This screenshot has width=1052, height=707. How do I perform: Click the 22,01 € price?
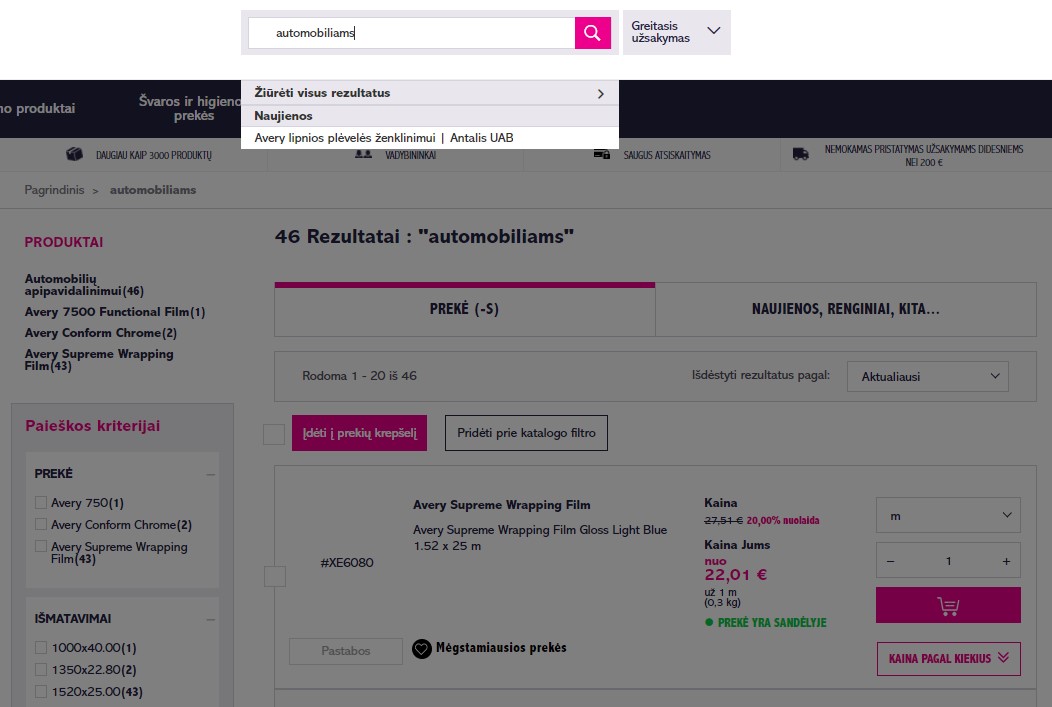[x=735, y=575]
